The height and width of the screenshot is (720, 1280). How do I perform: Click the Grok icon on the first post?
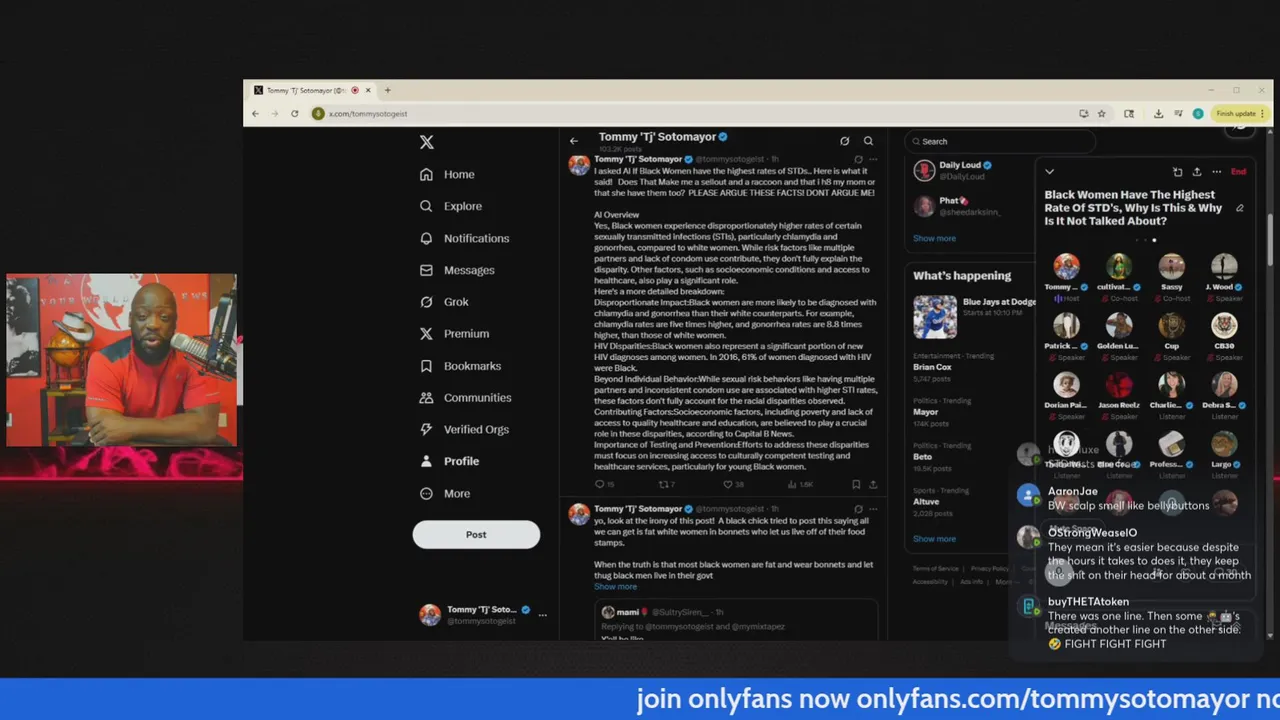tap(858, 159)
